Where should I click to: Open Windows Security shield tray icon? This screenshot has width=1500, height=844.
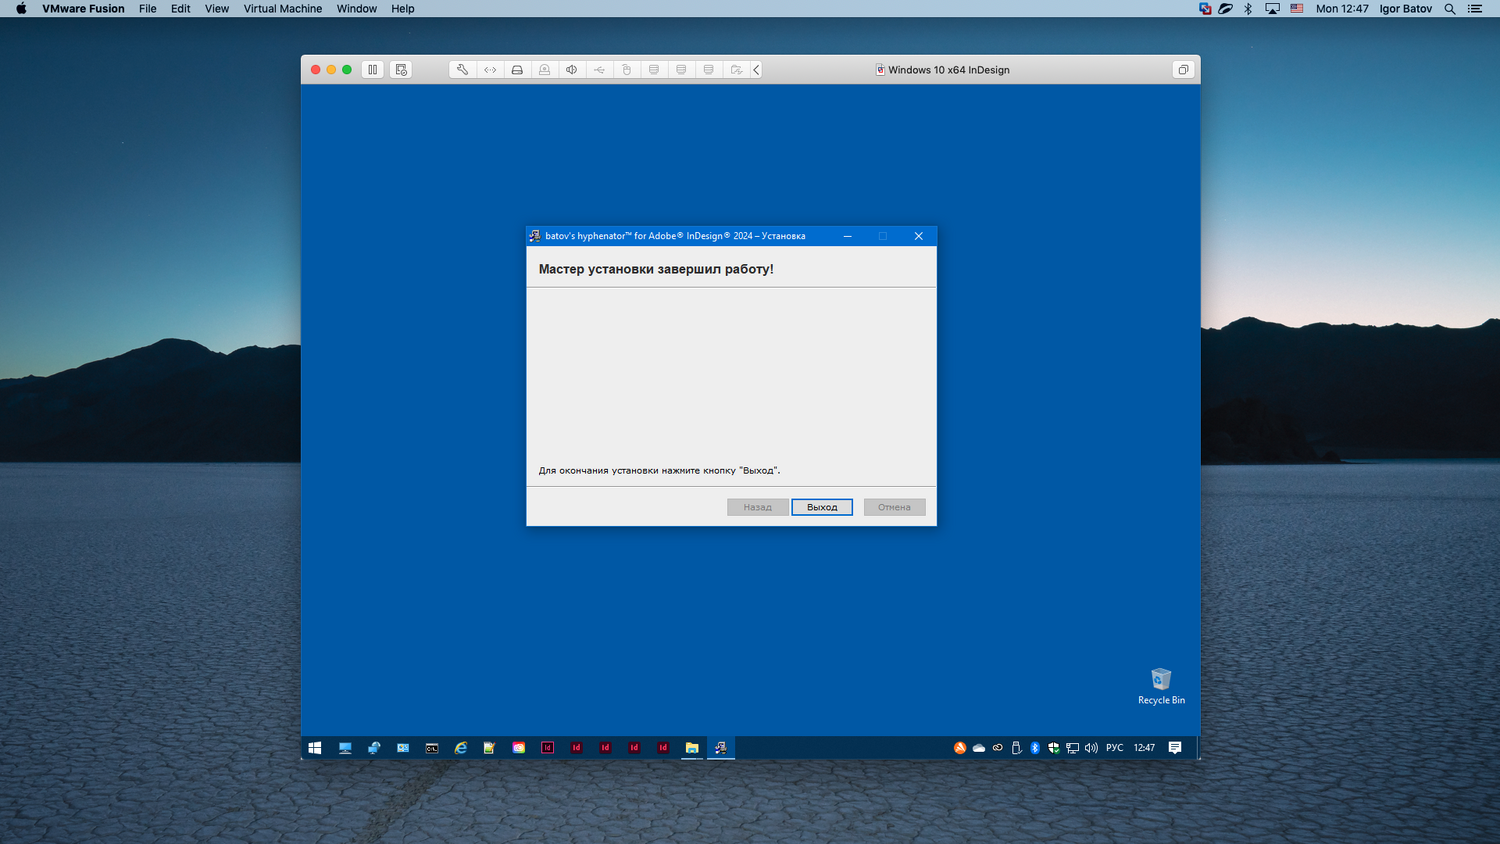(1053, 748)
